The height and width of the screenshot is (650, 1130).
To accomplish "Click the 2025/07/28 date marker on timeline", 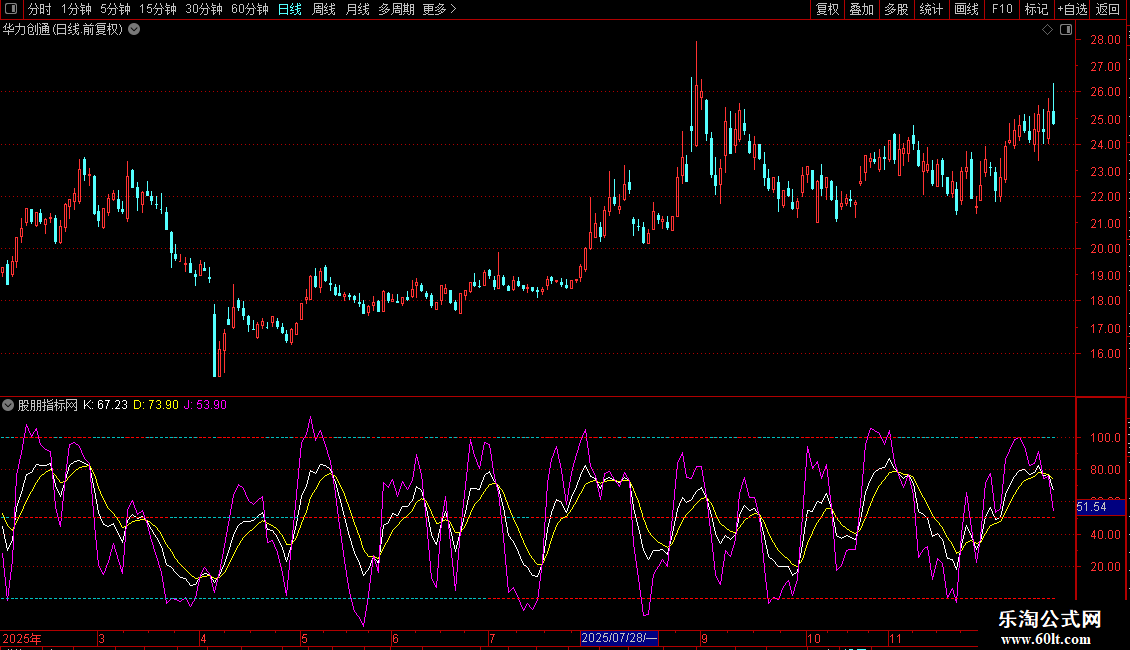I will click(619, 638).
